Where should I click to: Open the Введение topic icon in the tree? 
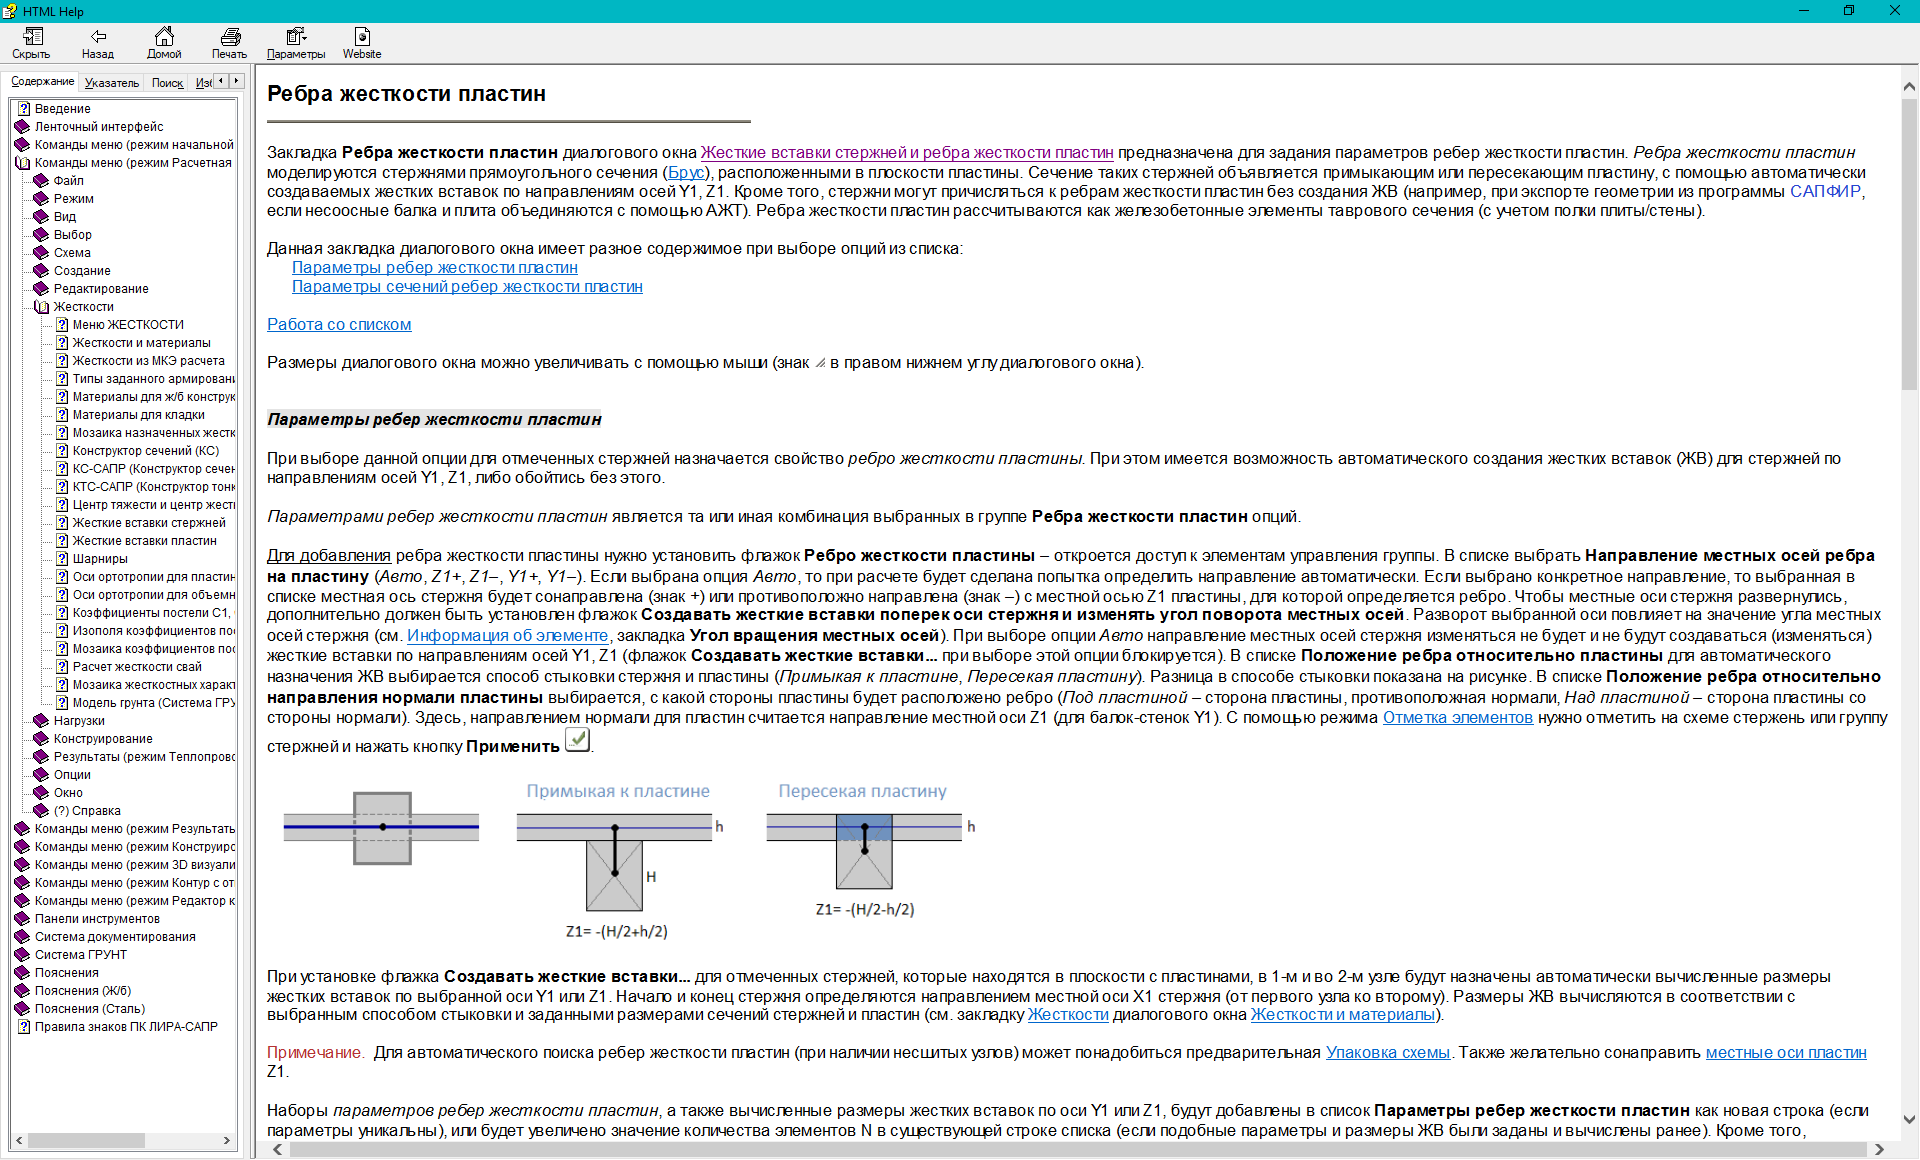point(24,109)
